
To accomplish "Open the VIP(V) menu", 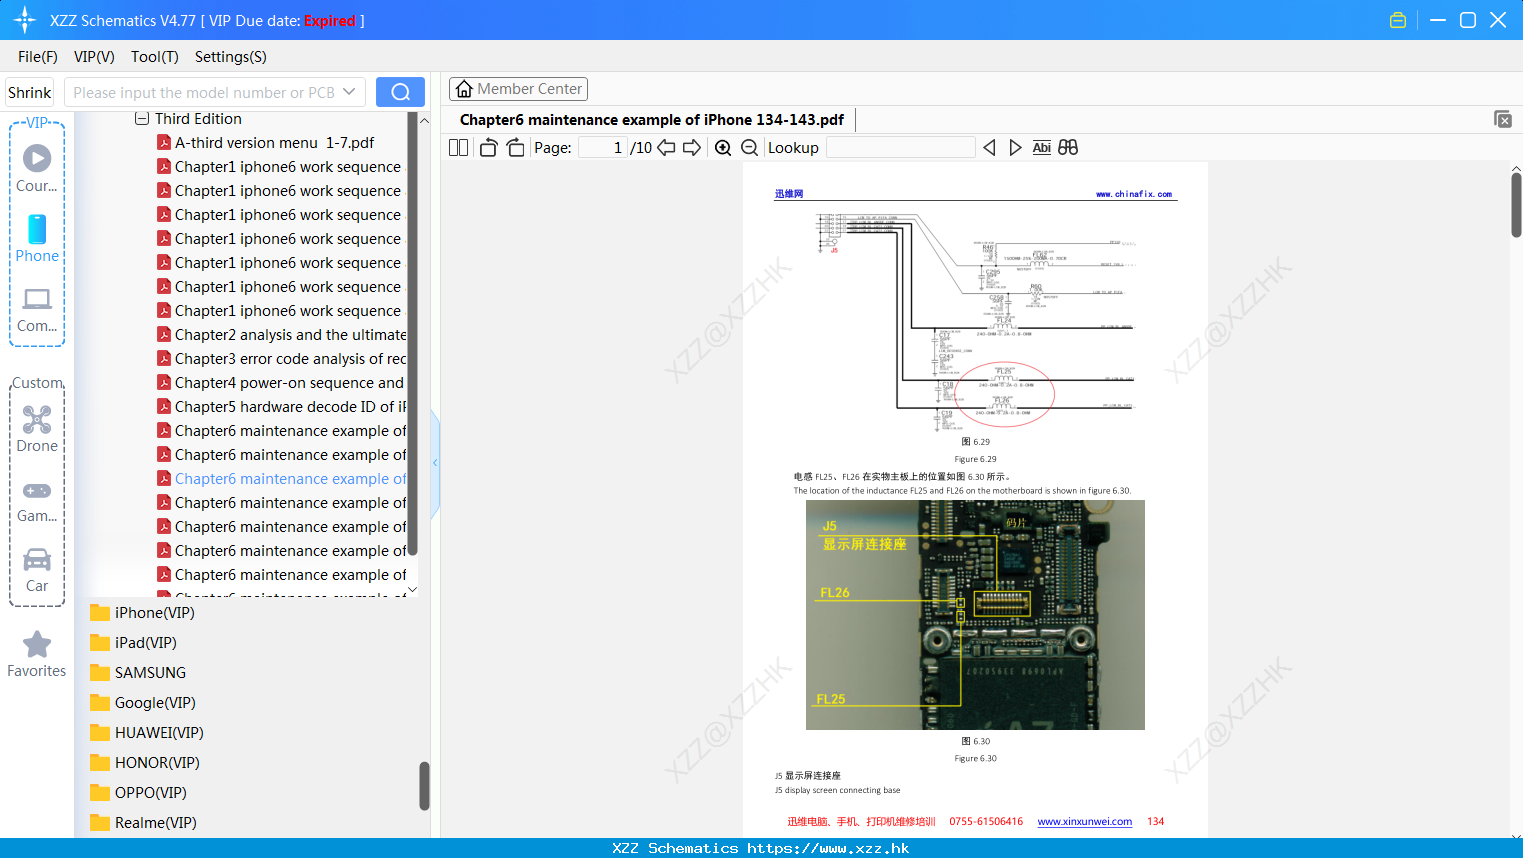I will [94, 57].
